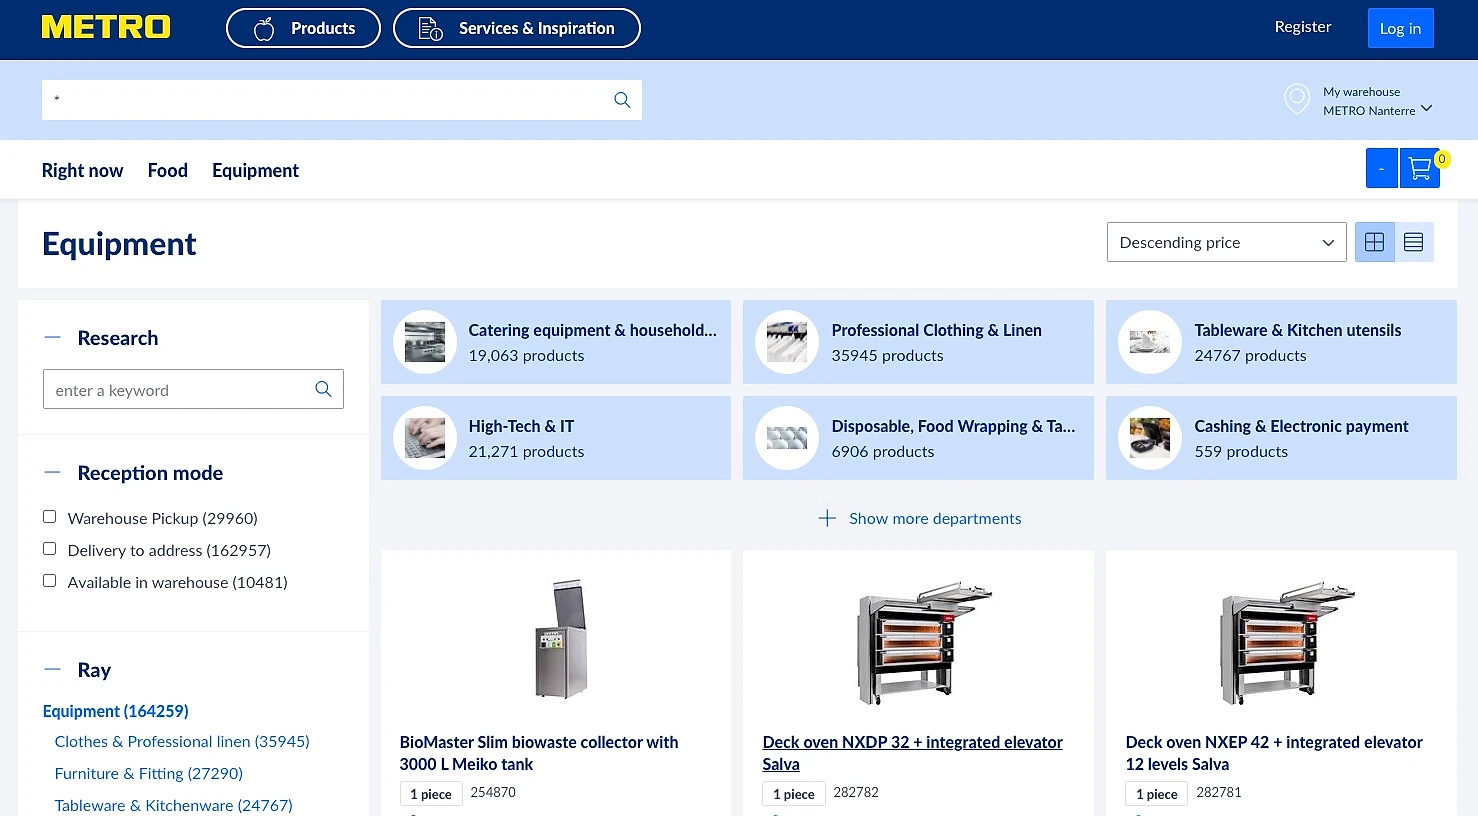Go to the Equipment tab
Screen dimensions: 1478x816
(256, 170)
